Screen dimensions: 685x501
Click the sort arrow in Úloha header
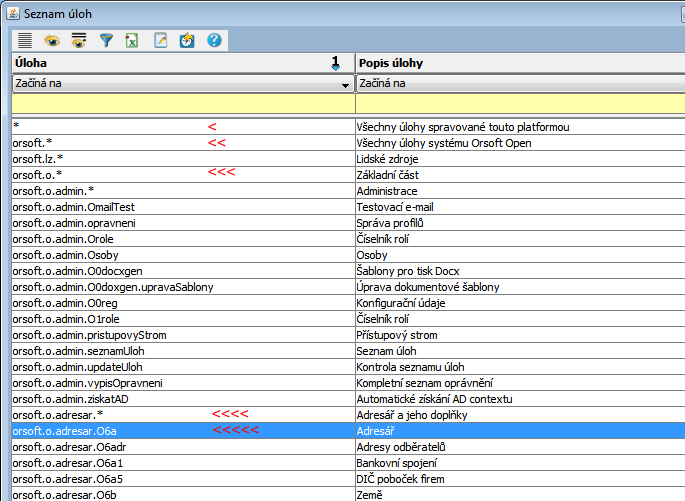click(336, 63)
